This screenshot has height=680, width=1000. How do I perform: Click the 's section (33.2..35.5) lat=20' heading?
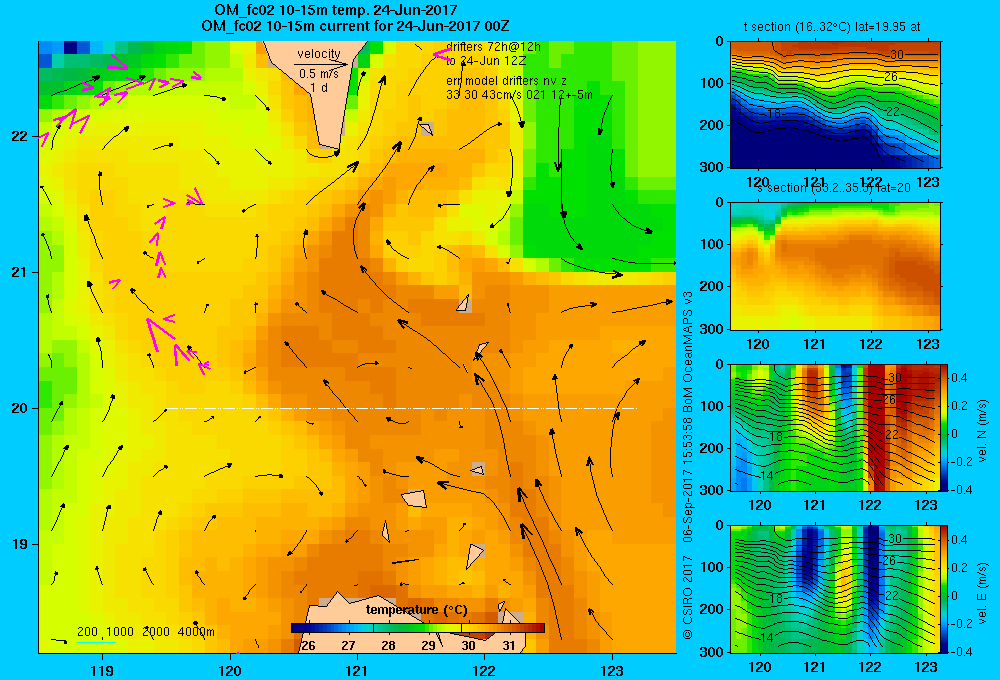pos(834,188)
